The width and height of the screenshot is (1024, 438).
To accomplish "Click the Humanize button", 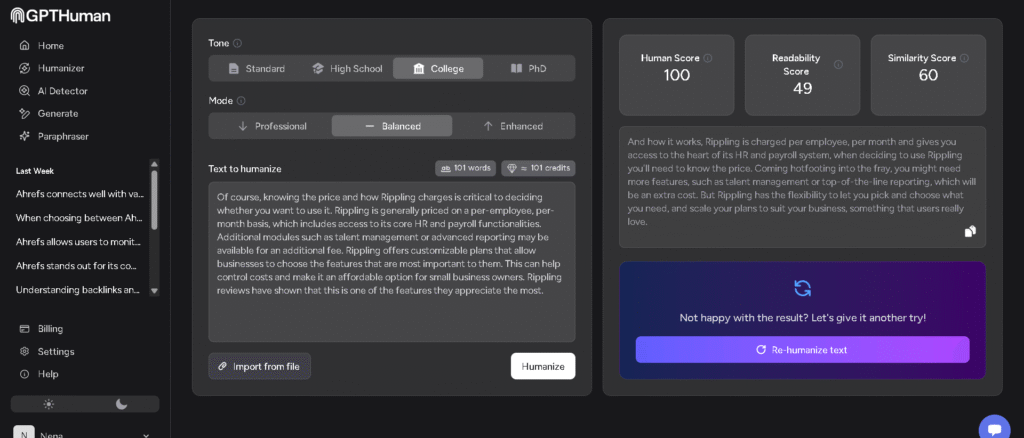I will pos(542,366).
